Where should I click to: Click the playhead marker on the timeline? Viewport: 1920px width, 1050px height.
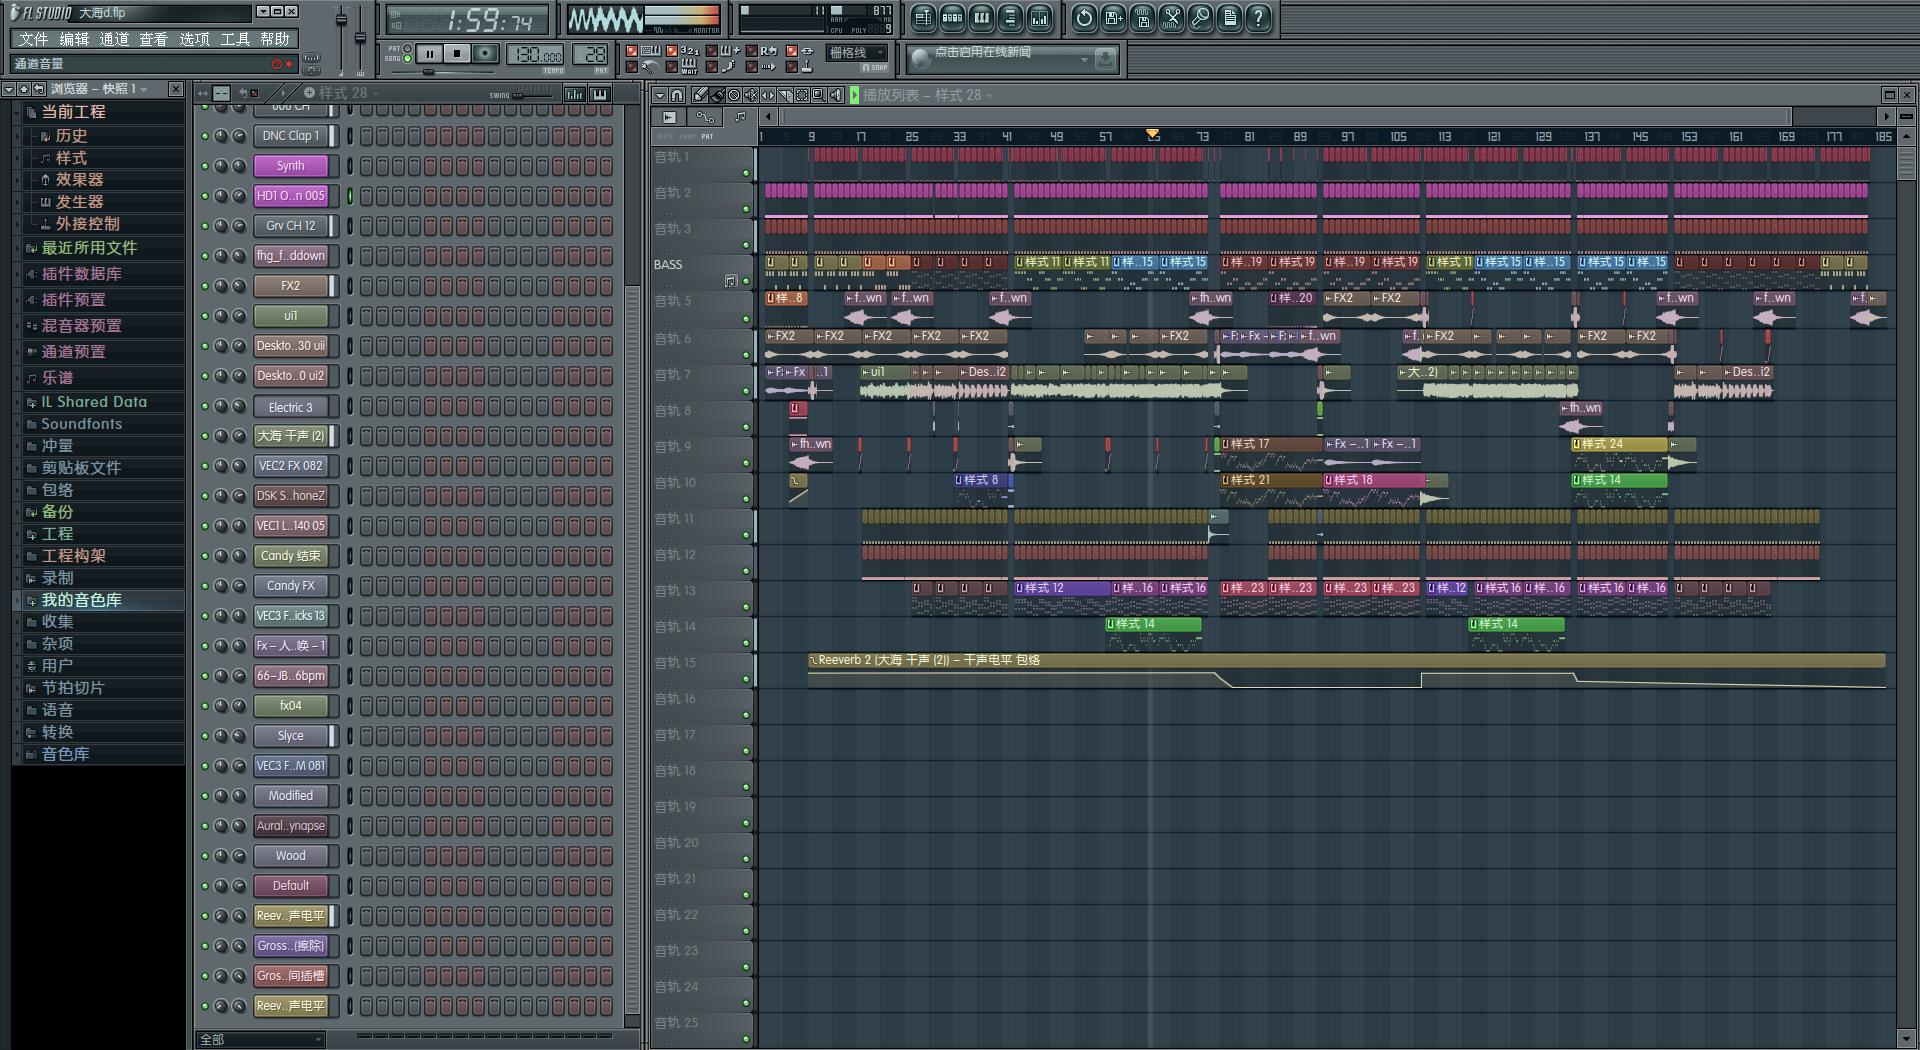1152,134
